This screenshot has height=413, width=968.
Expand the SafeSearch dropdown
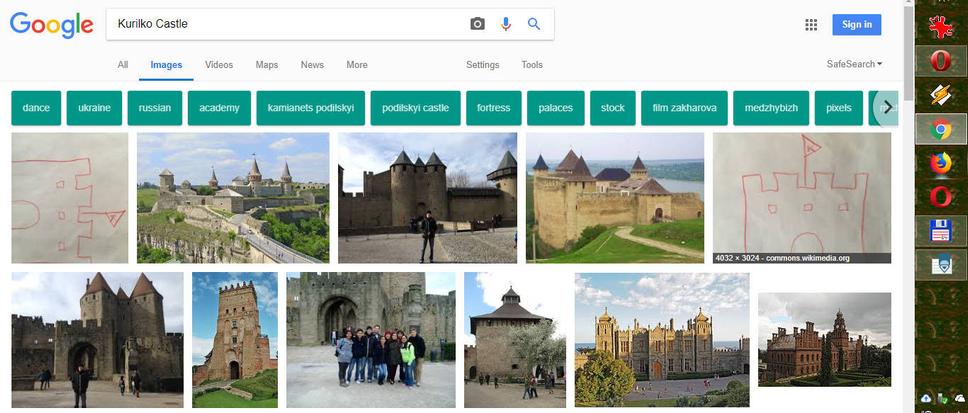pos(854,65)
